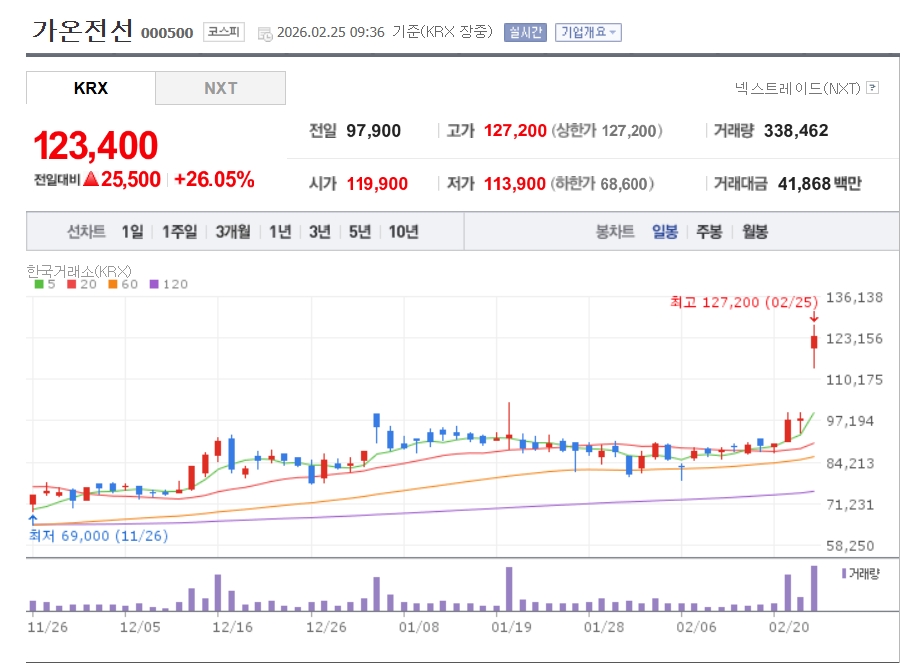900x663 pixels.
Task: Click the 코스피 market badge
Action: click(x=223, y=32)
